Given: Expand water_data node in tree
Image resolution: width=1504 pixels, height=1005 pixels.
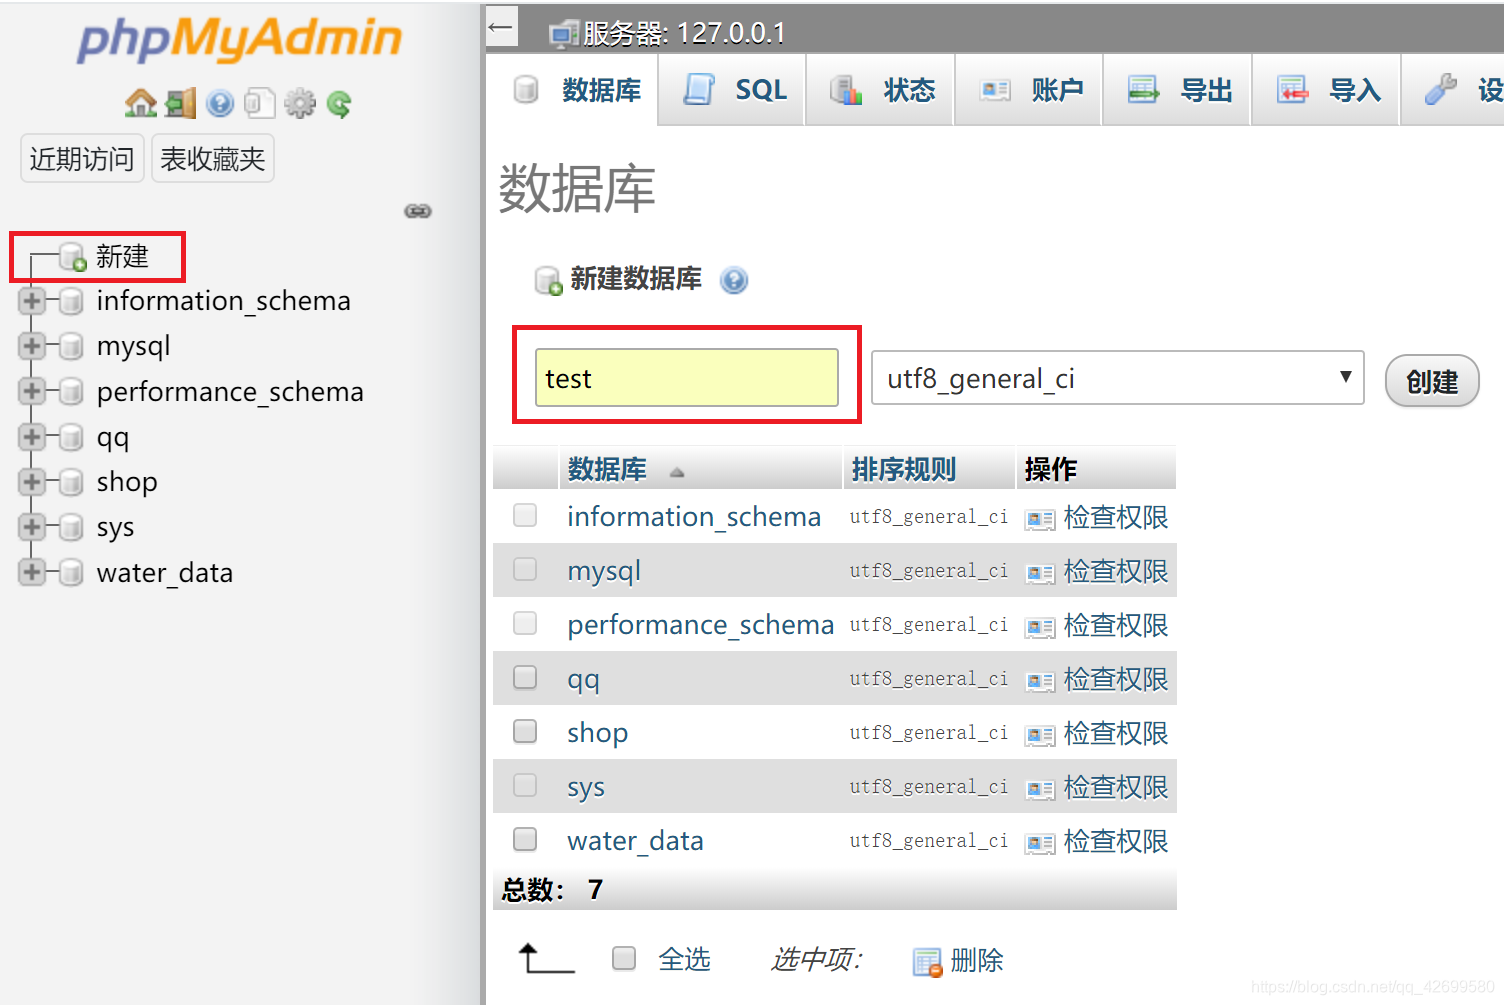Looking at the screenshot, I should coord(31,572).
